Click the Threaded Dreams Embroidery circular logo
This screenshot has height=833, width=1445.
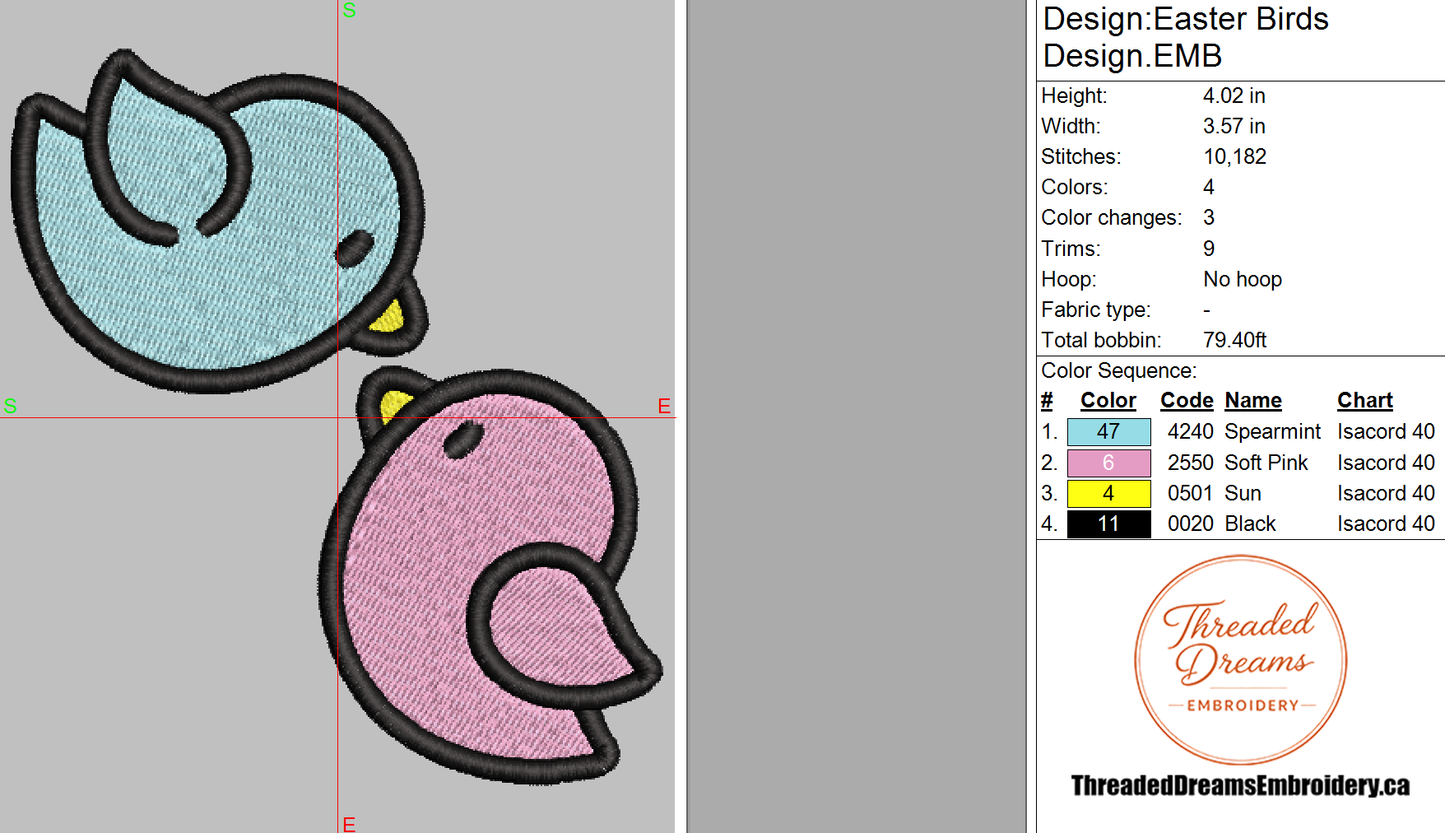[x=1241, y=660]
